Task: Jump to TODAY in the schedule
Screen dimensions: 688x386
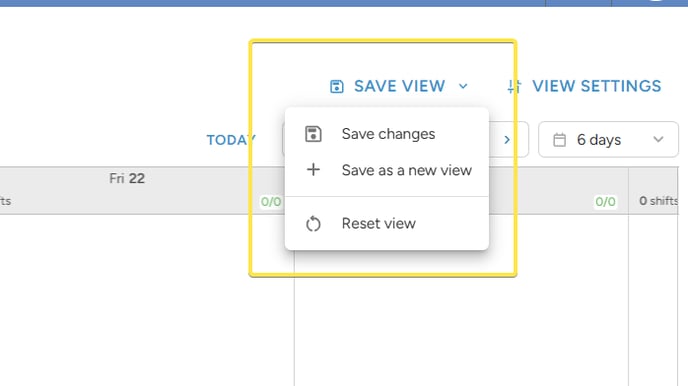Action: click(x=231, y=140)
